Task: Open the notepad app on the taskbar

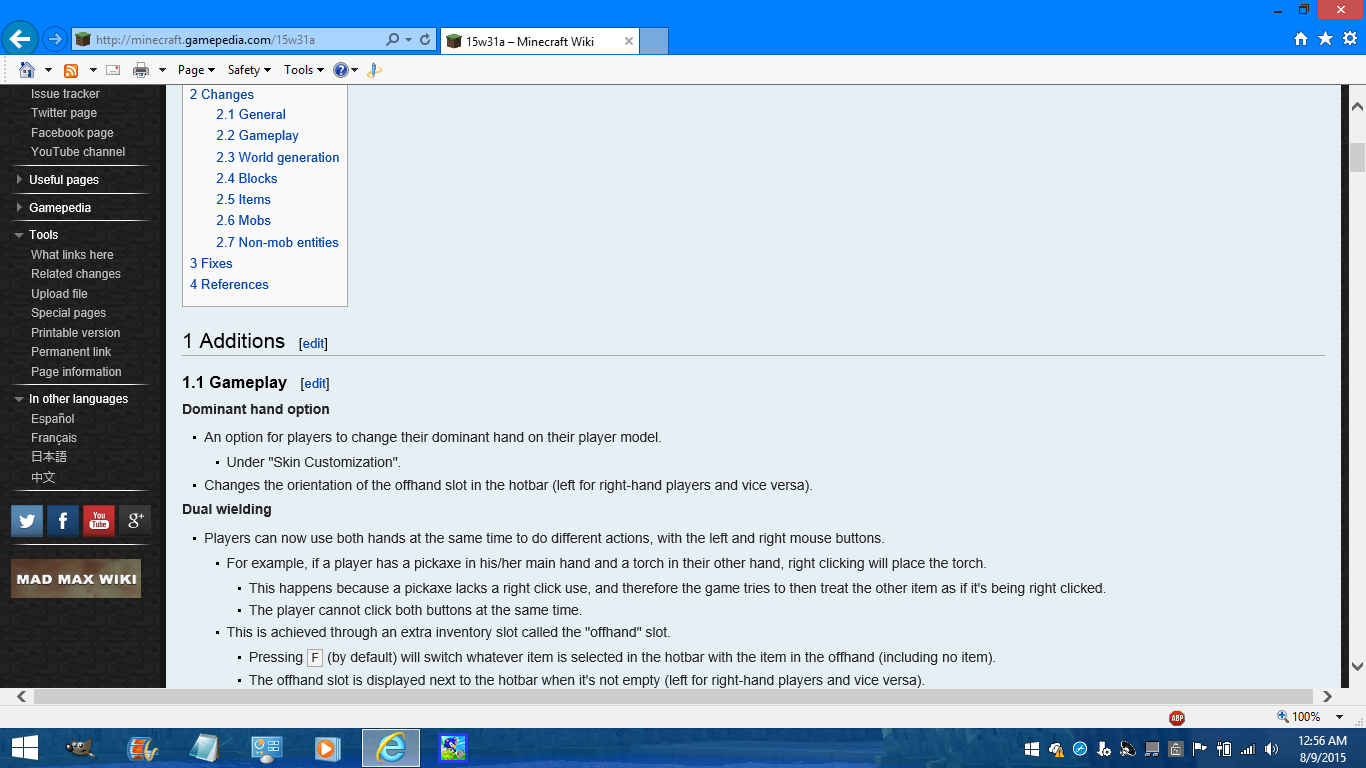Action: [204, 748]
